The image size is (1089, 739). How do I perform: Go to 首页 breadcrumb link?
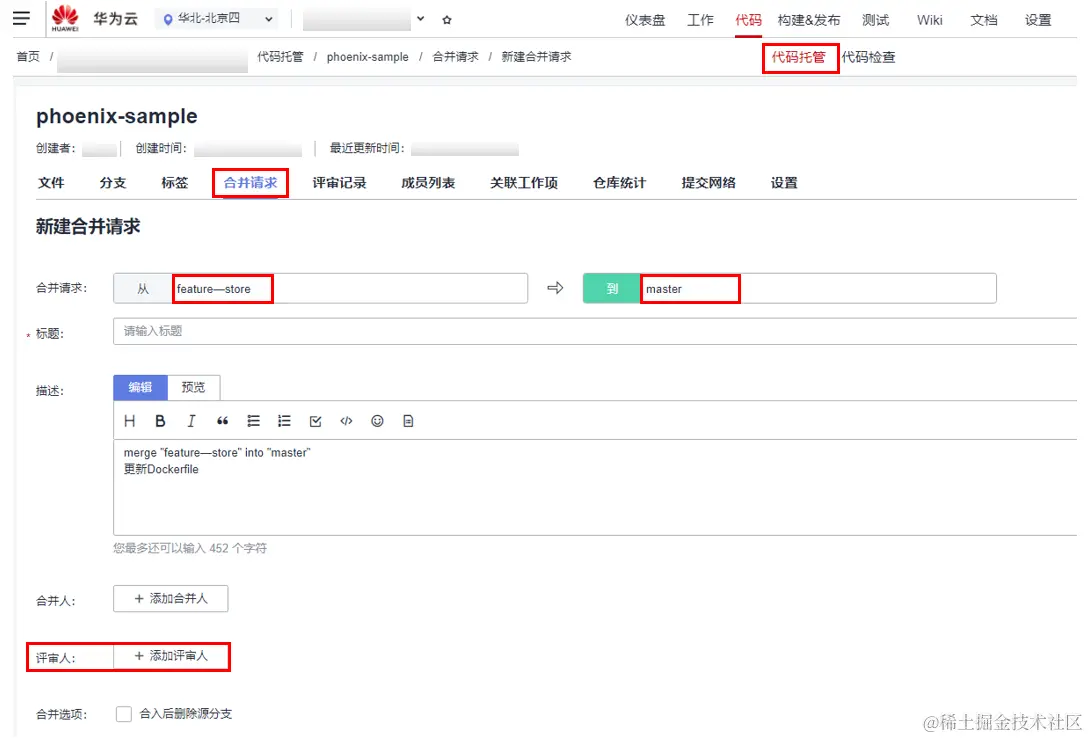(28, 57)
